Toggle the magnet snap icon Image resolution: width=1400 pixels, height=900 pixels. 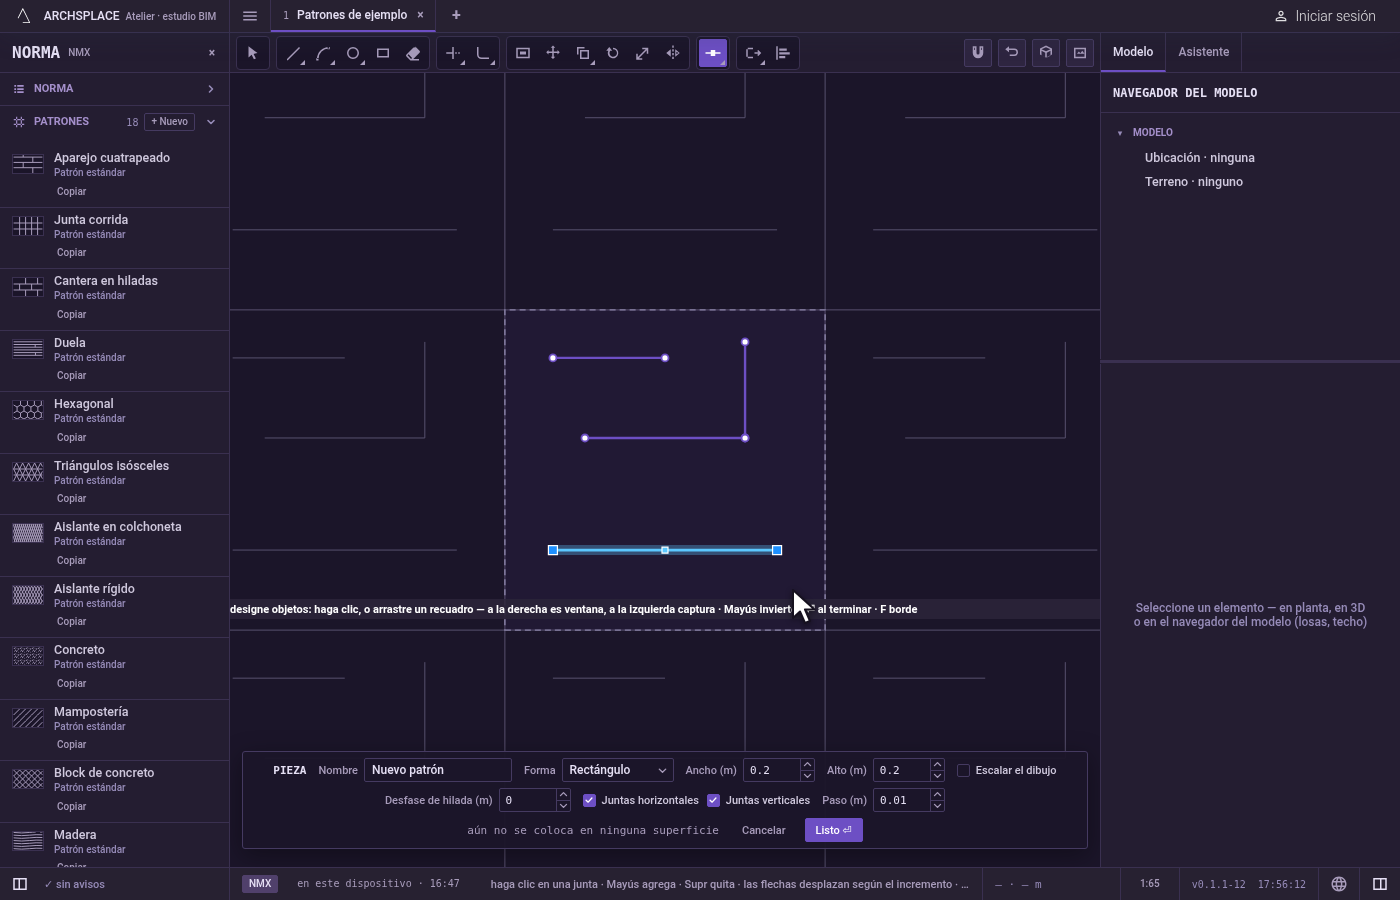point(978,53)
